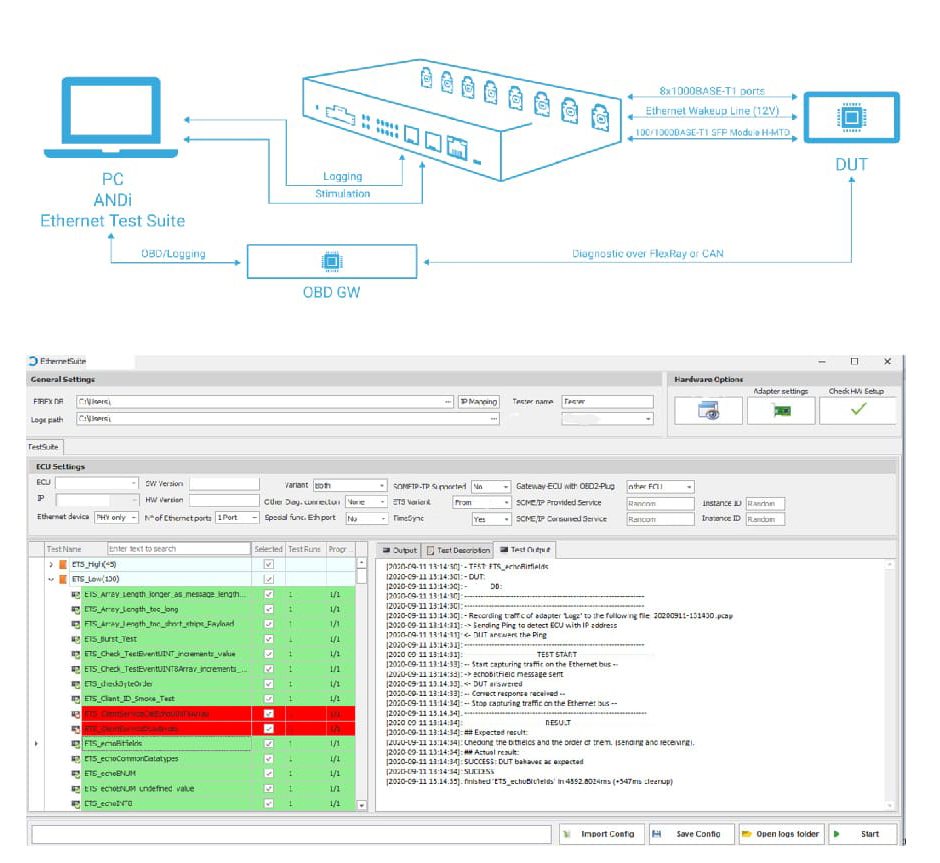Click the test icon of ETS_echoBitfields
The image size is (940, 863).
76,744
